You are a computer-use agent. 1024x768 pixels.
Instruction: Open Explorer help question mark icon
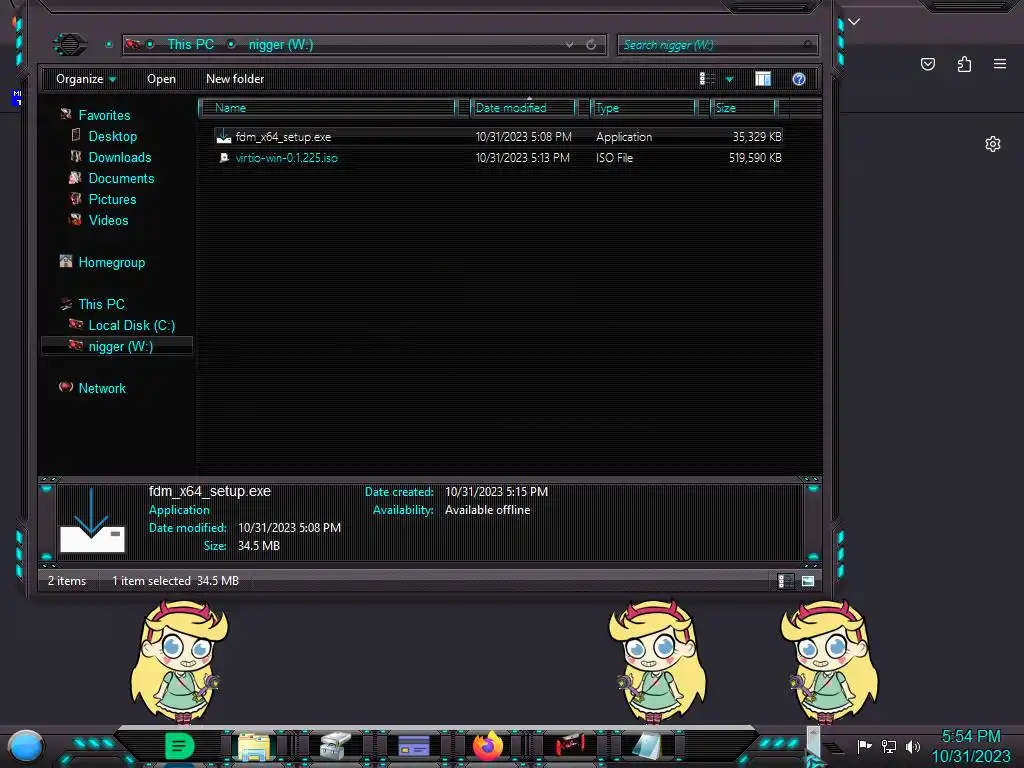tap(799, 79)
